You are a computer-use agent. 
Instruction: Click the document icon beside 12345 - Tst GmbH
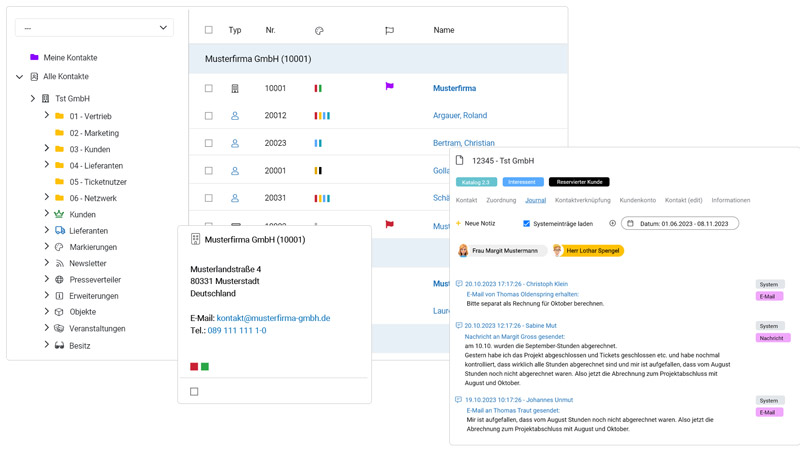tap(460, 160)
